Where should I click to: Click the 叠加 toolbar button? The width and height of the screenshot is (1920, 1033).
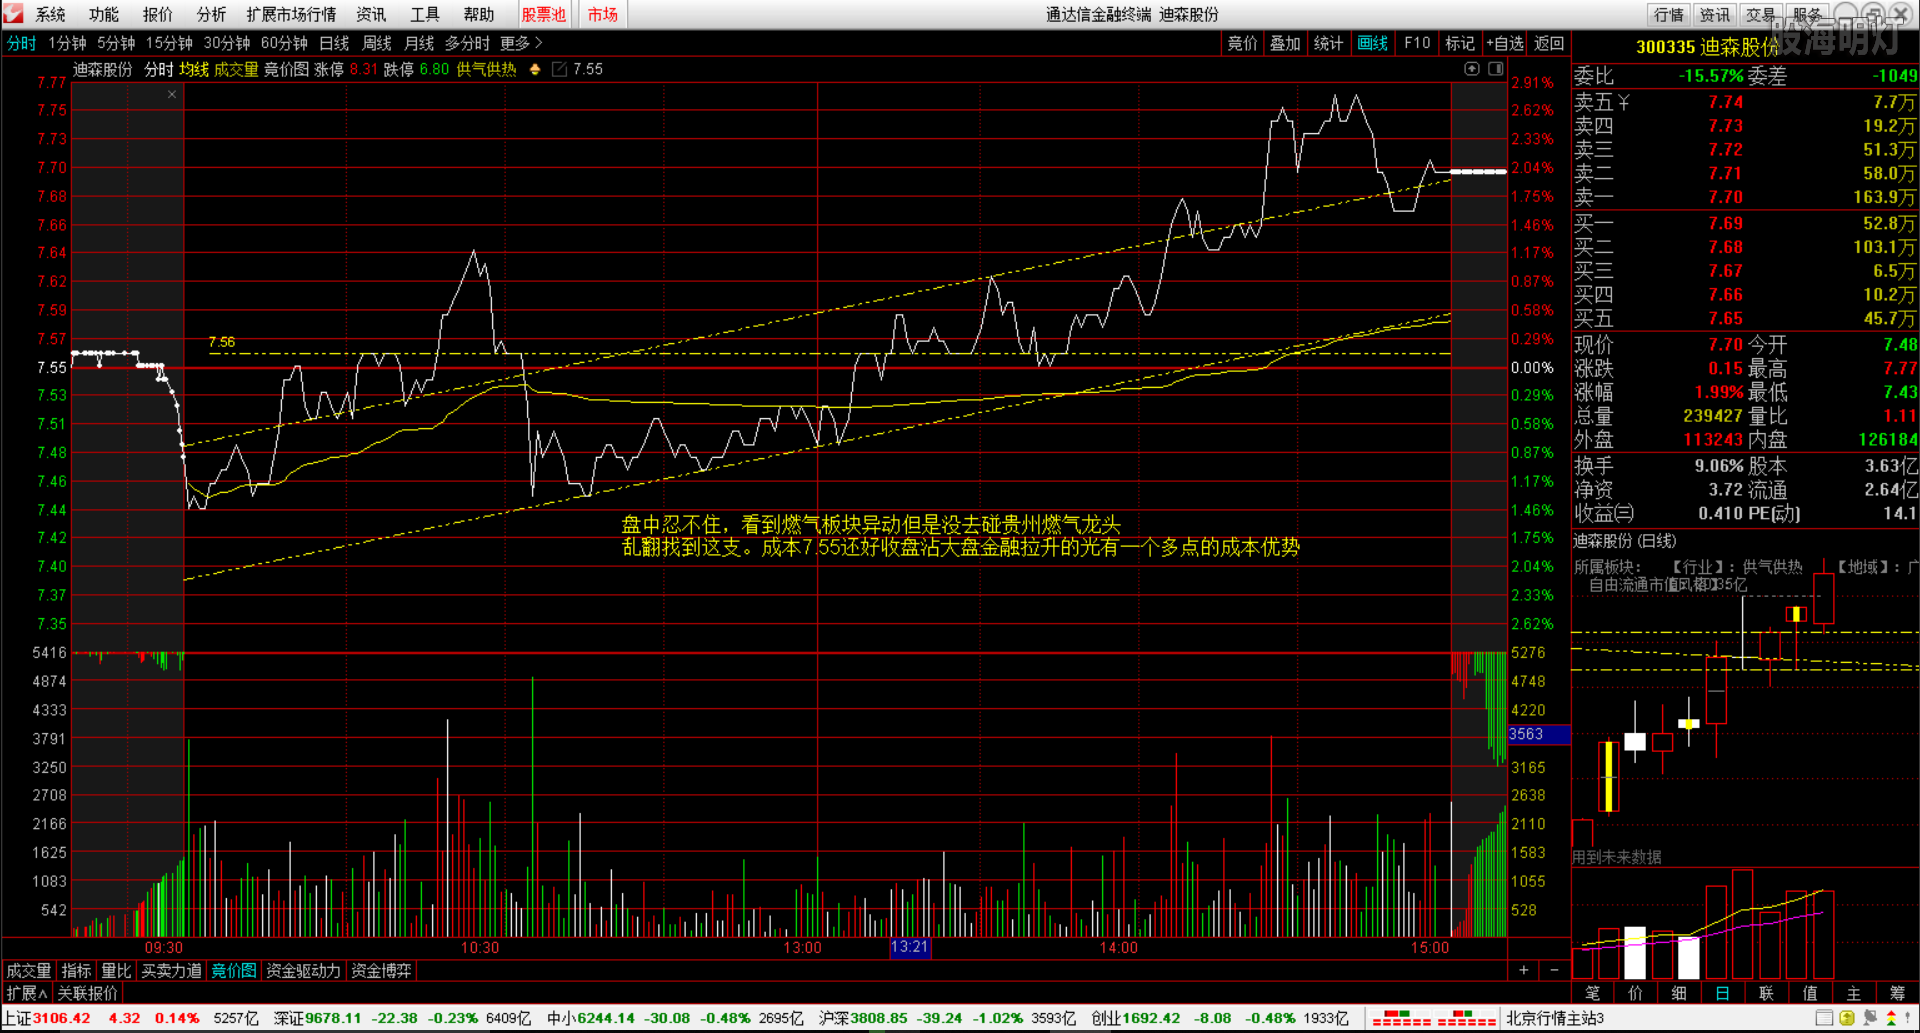tap(1286, 43)
